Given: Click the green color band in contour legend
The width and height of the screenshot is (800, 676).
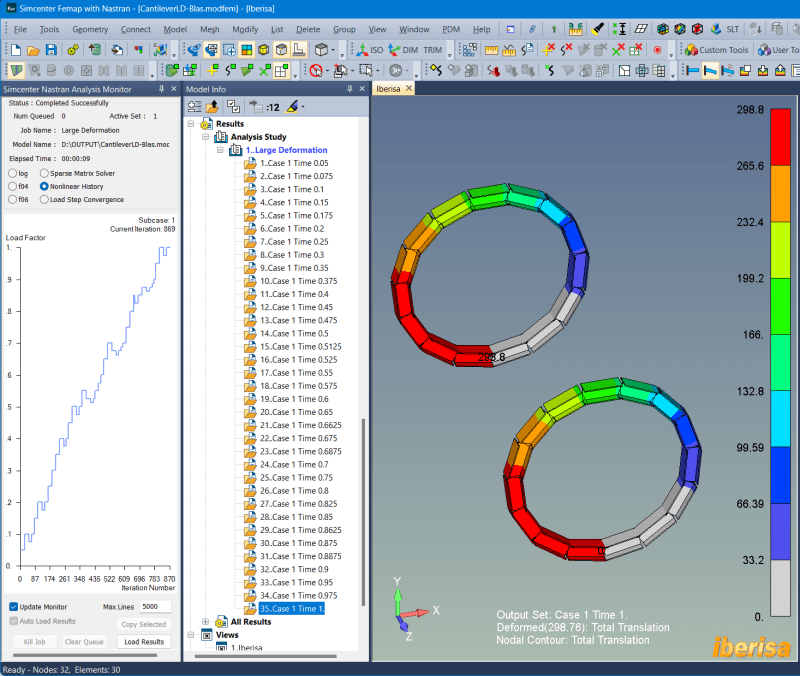Looking at the screenshot, I should click(780, 306).
